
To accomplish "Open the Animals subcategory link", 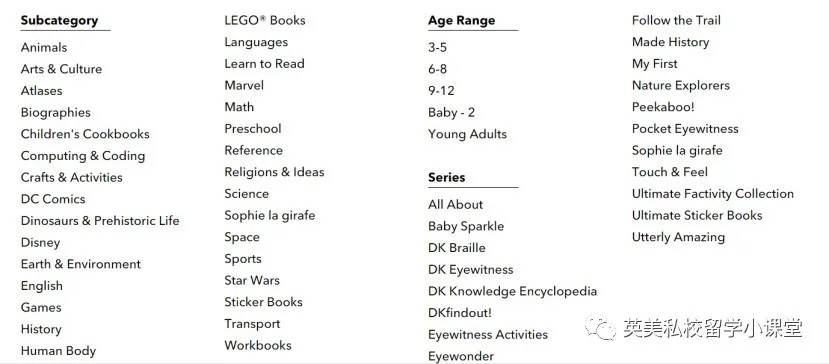I will pyautogui.click(x=44, y=48).
